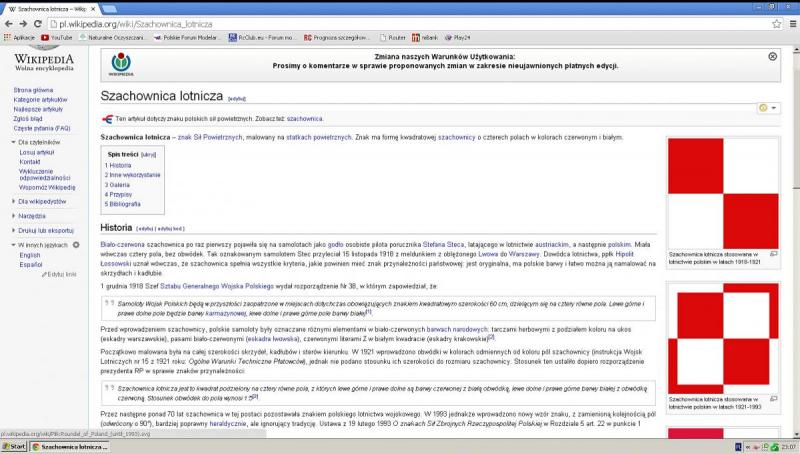Bookmark this page with the star icon
This screenshot has height=454, width=800.
pos(776,22)
